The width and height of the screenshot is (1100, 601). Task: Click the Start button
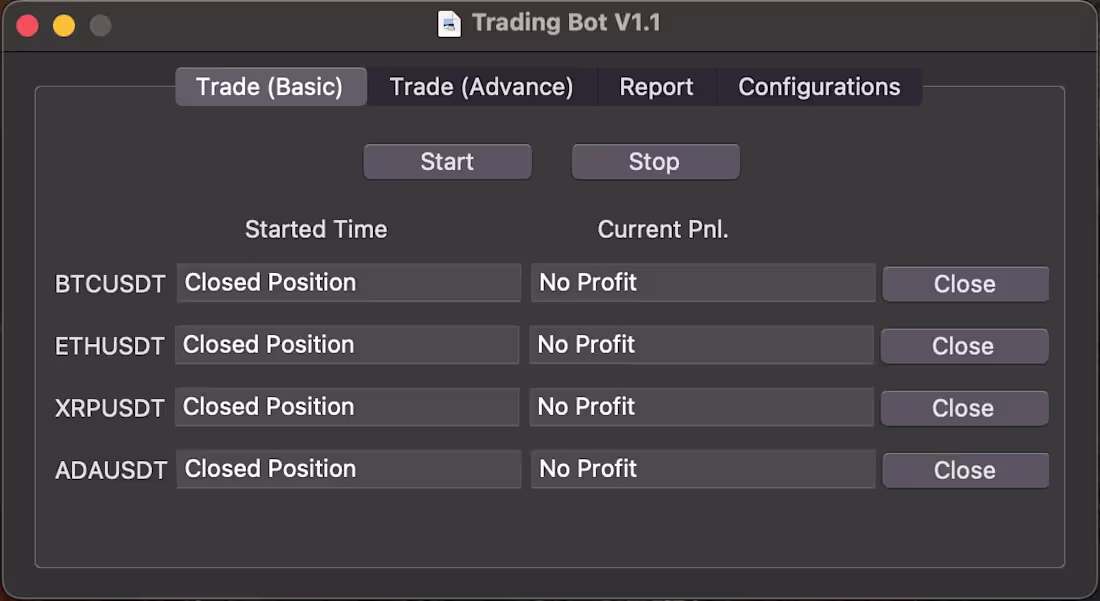[447, 161]
